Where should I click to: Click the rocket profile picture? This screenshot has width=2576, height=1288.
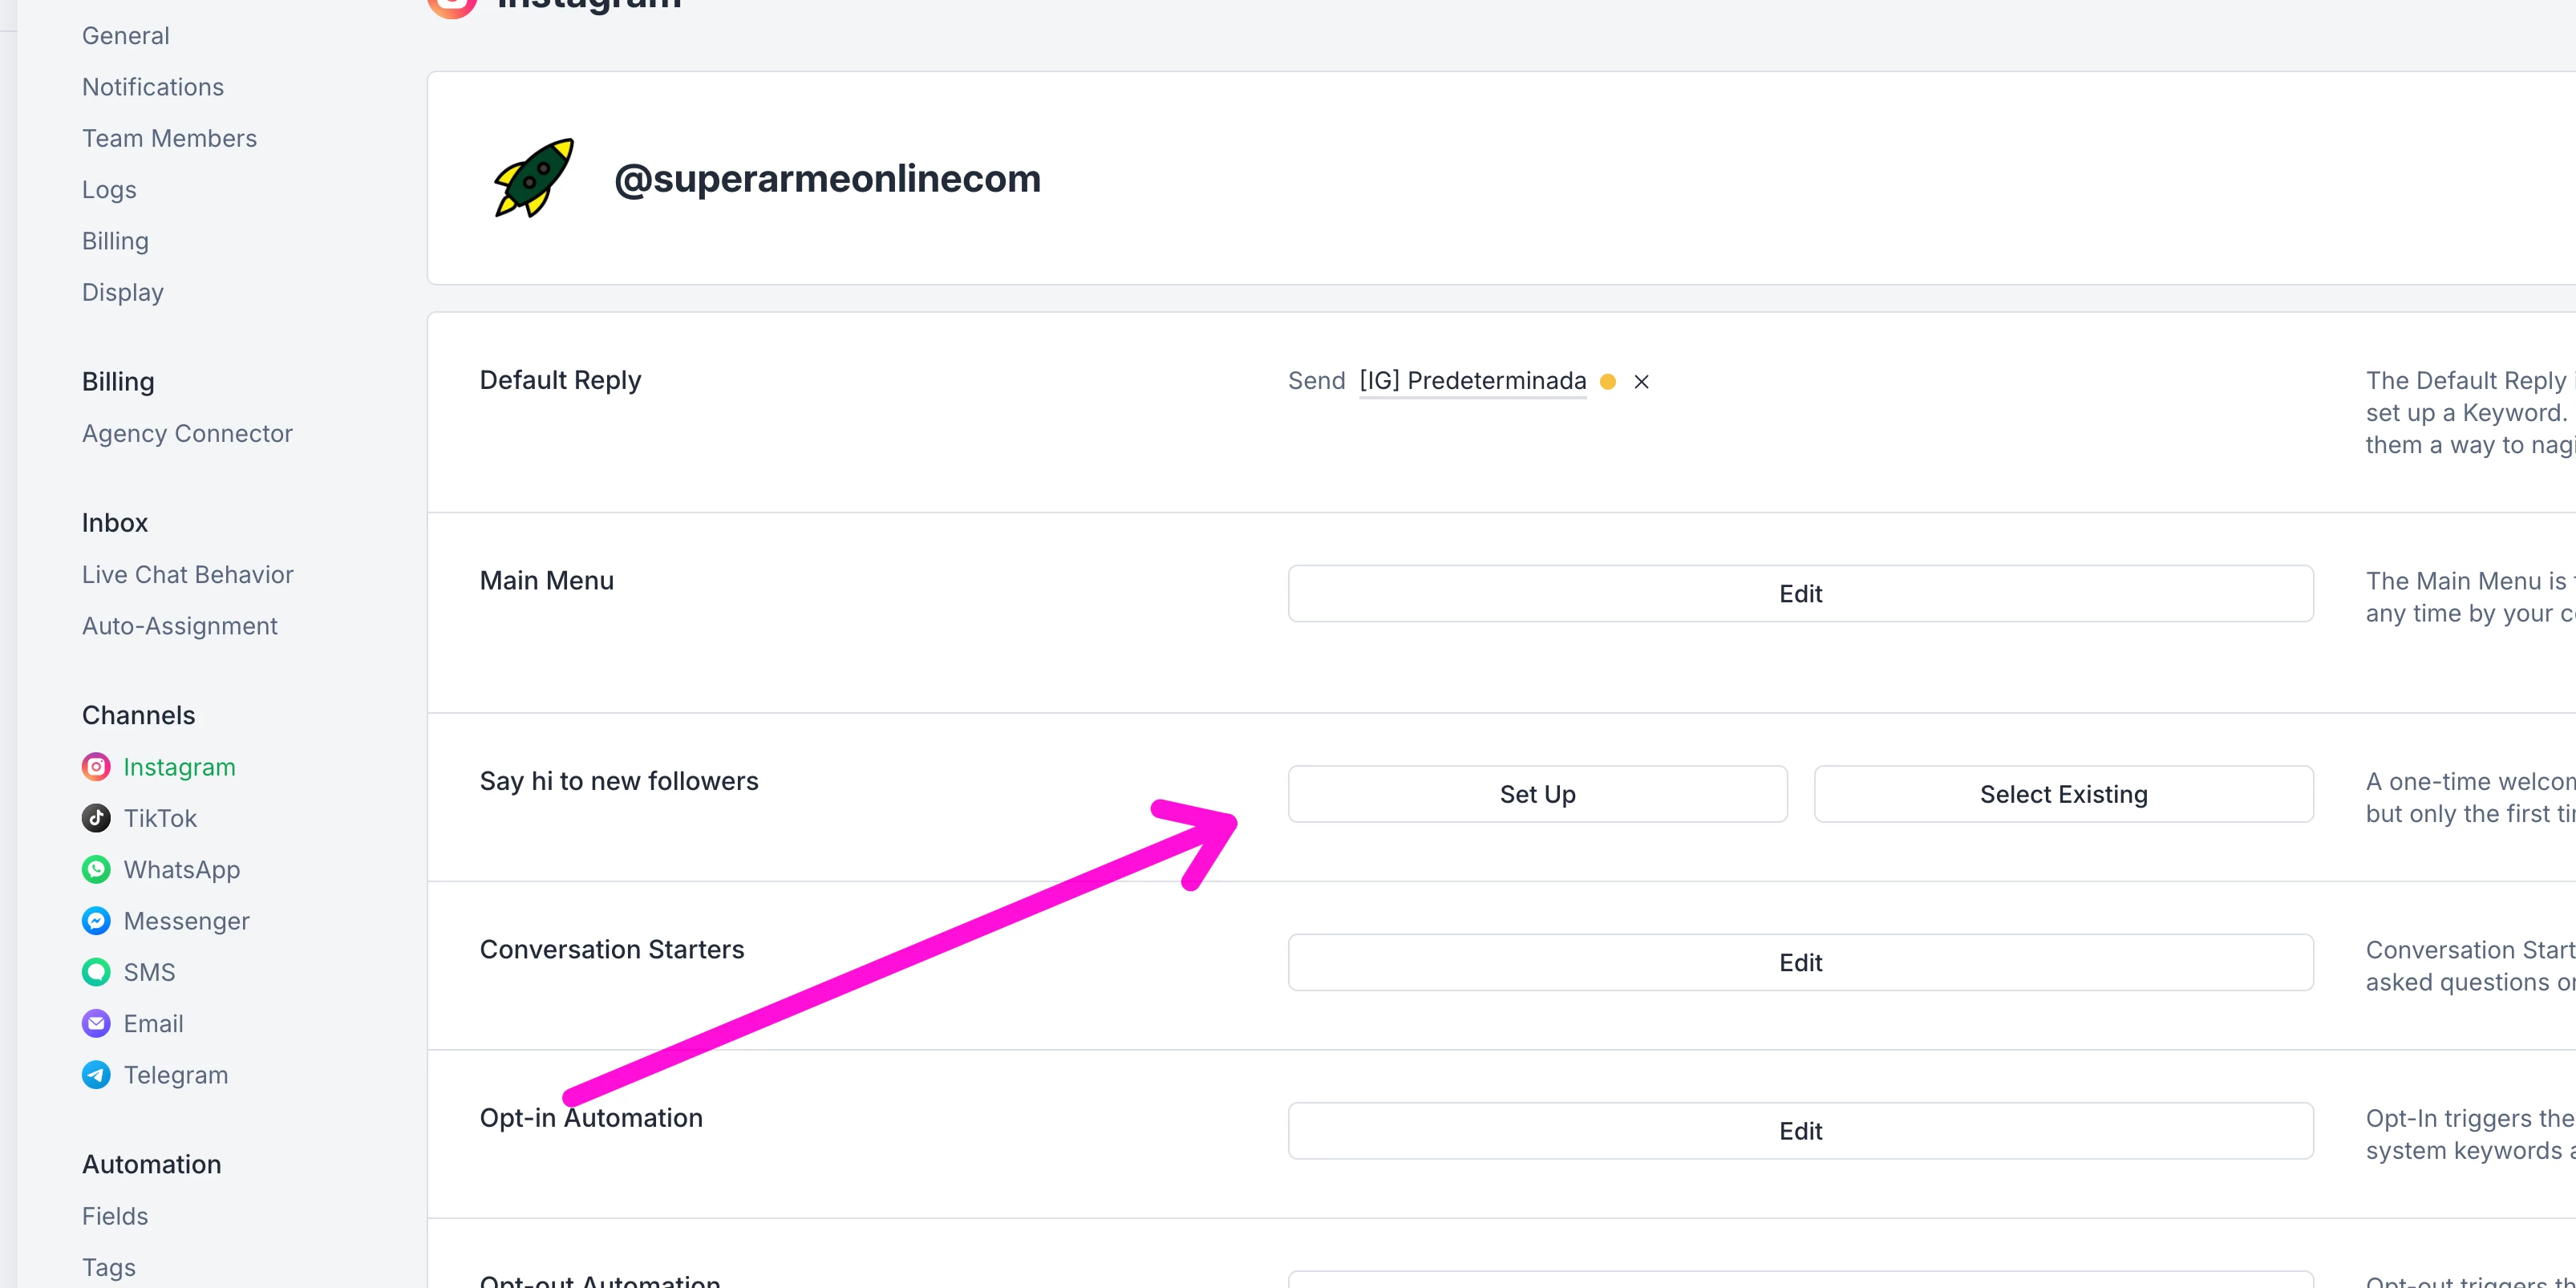[534, 178]
